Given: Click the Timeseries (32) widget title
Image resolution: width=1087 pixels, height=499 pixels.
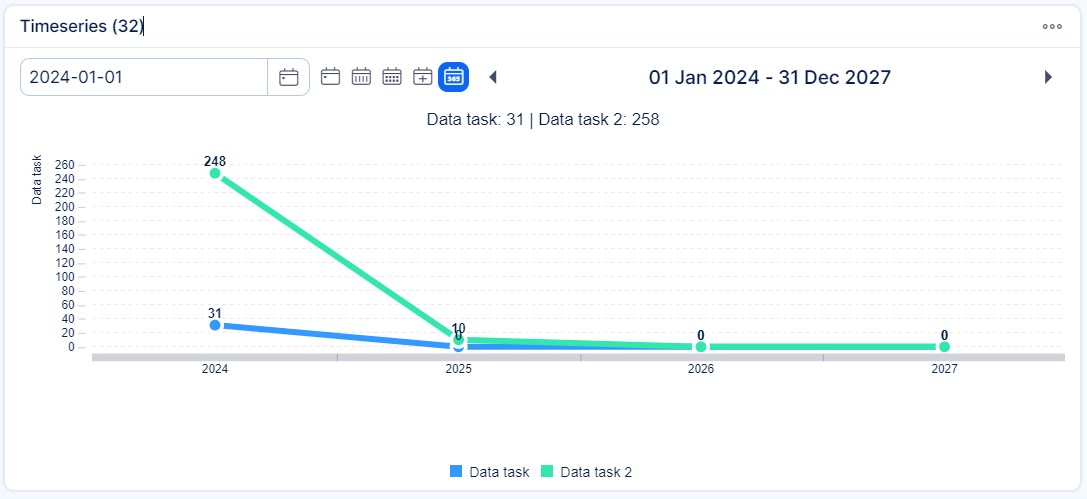Looking at the screenshot, I should point(82,27).
